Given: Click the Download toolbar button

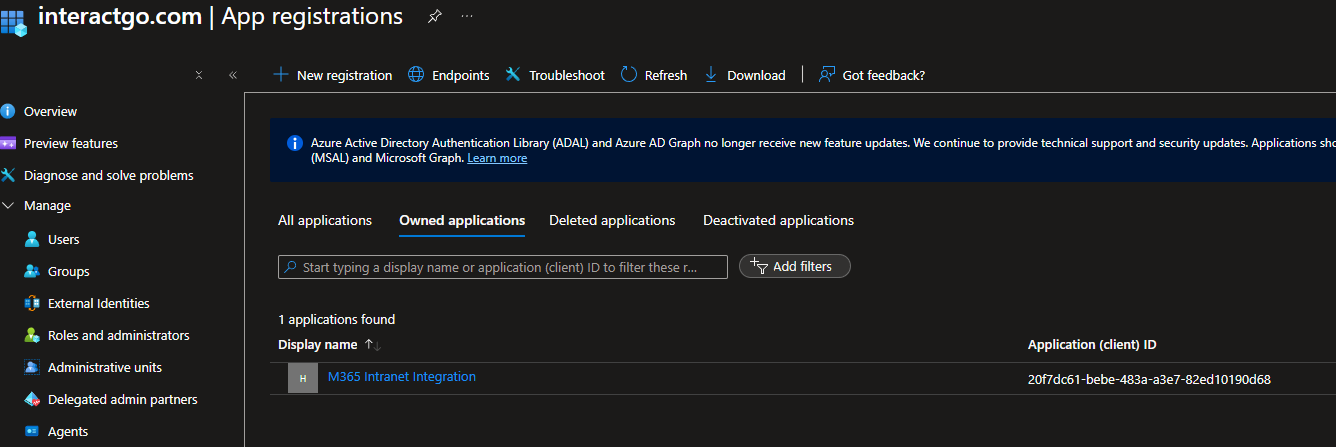Looking at the screenshot, I should [745, 75].
